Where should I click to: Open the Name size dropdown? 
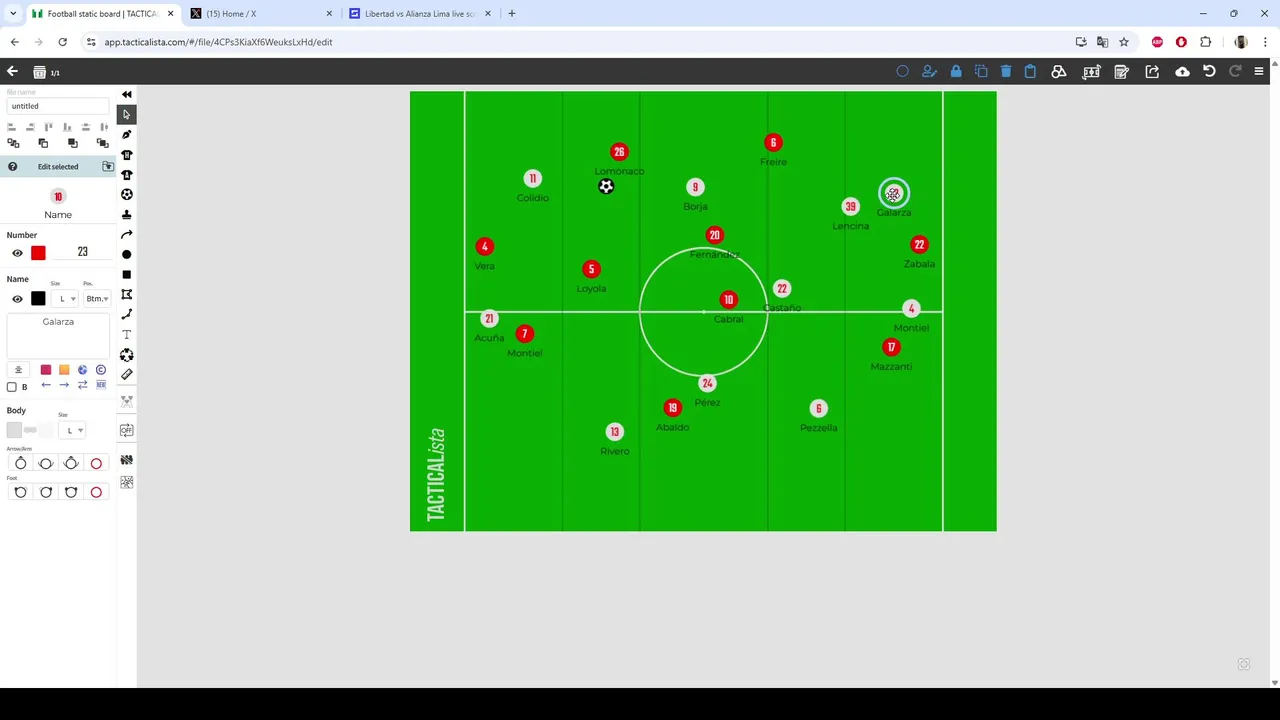pos(67,299)
